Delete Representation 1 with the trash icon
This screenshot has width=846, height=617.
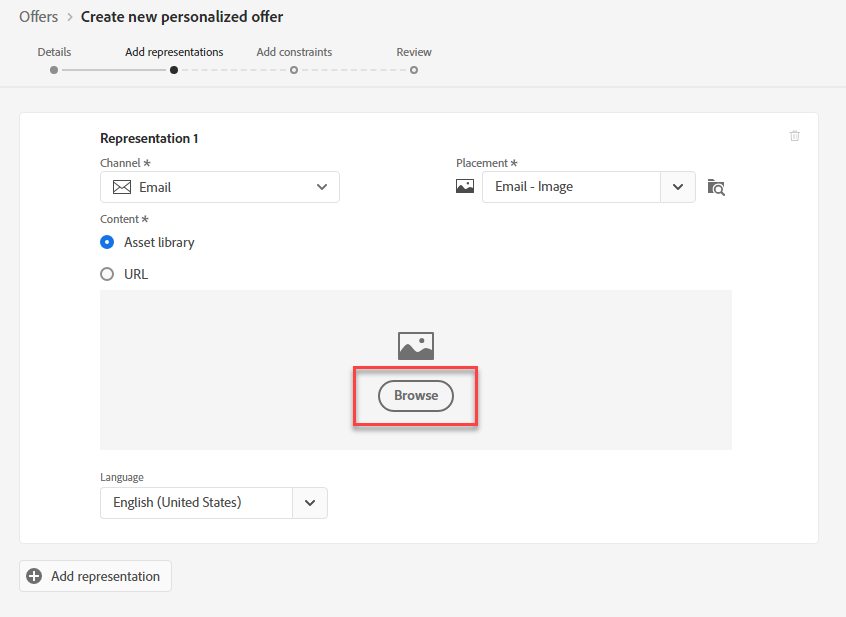[x=794, y=136]
